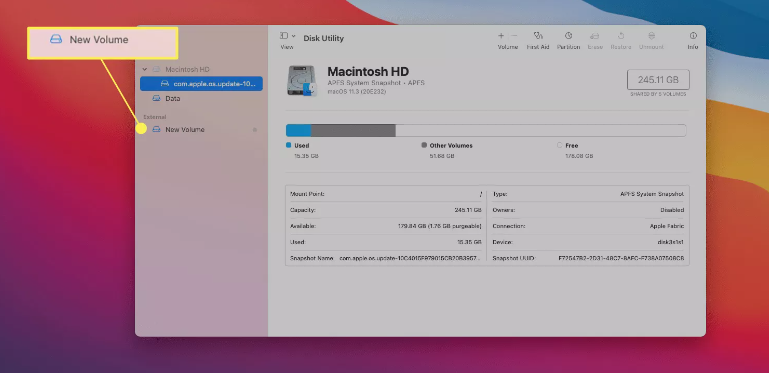This screenshot has width=769, height=373.
Task: Click the Restore toolbar icon
Action: coord(621,36)
